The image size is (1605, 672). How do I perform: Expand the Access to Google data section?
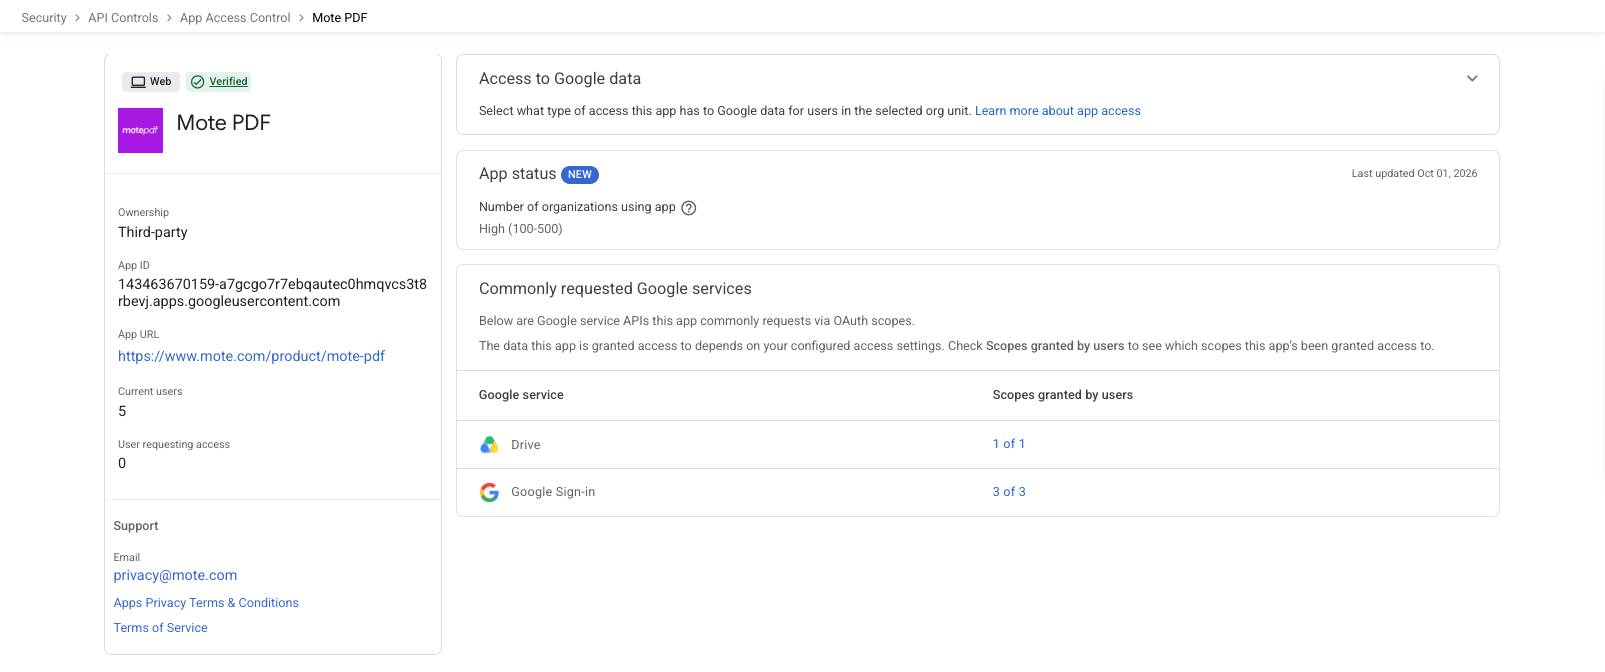coord(1472,79)
